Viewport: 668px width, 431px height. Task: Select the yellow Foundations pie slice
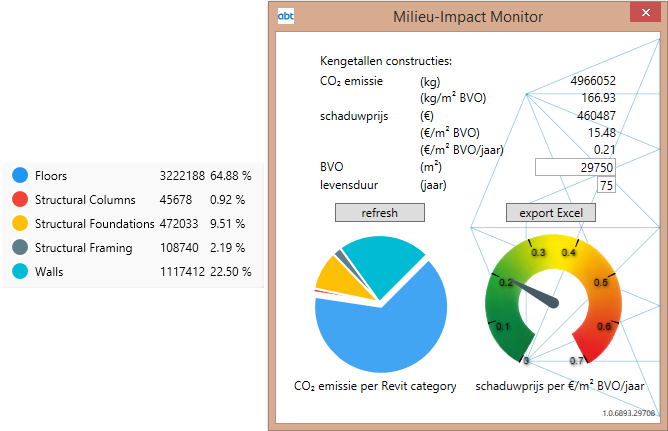tap(341, 279)
